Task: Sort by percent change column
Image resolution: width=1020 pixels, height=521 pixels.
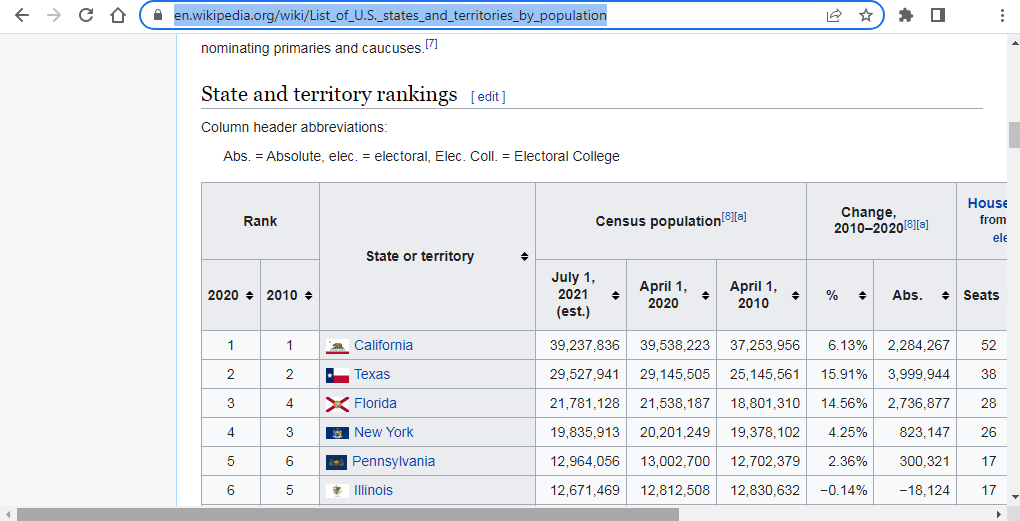Action: click(x=839, y=295)
